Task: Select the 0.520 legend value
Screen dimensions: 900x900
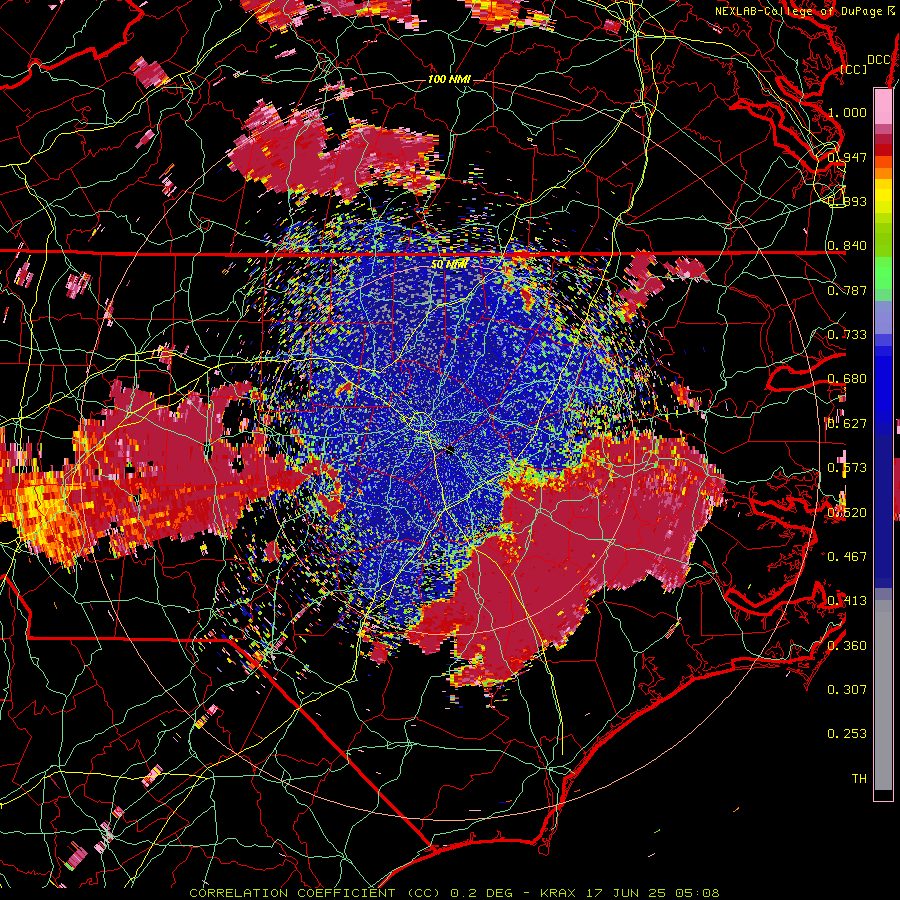Action: click(847, 512)
